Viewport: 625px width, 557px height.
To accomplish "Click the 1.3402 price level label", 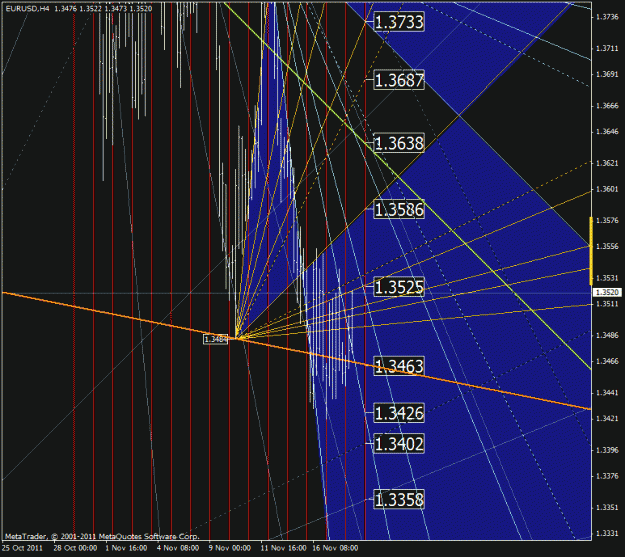I will [399, 443].
